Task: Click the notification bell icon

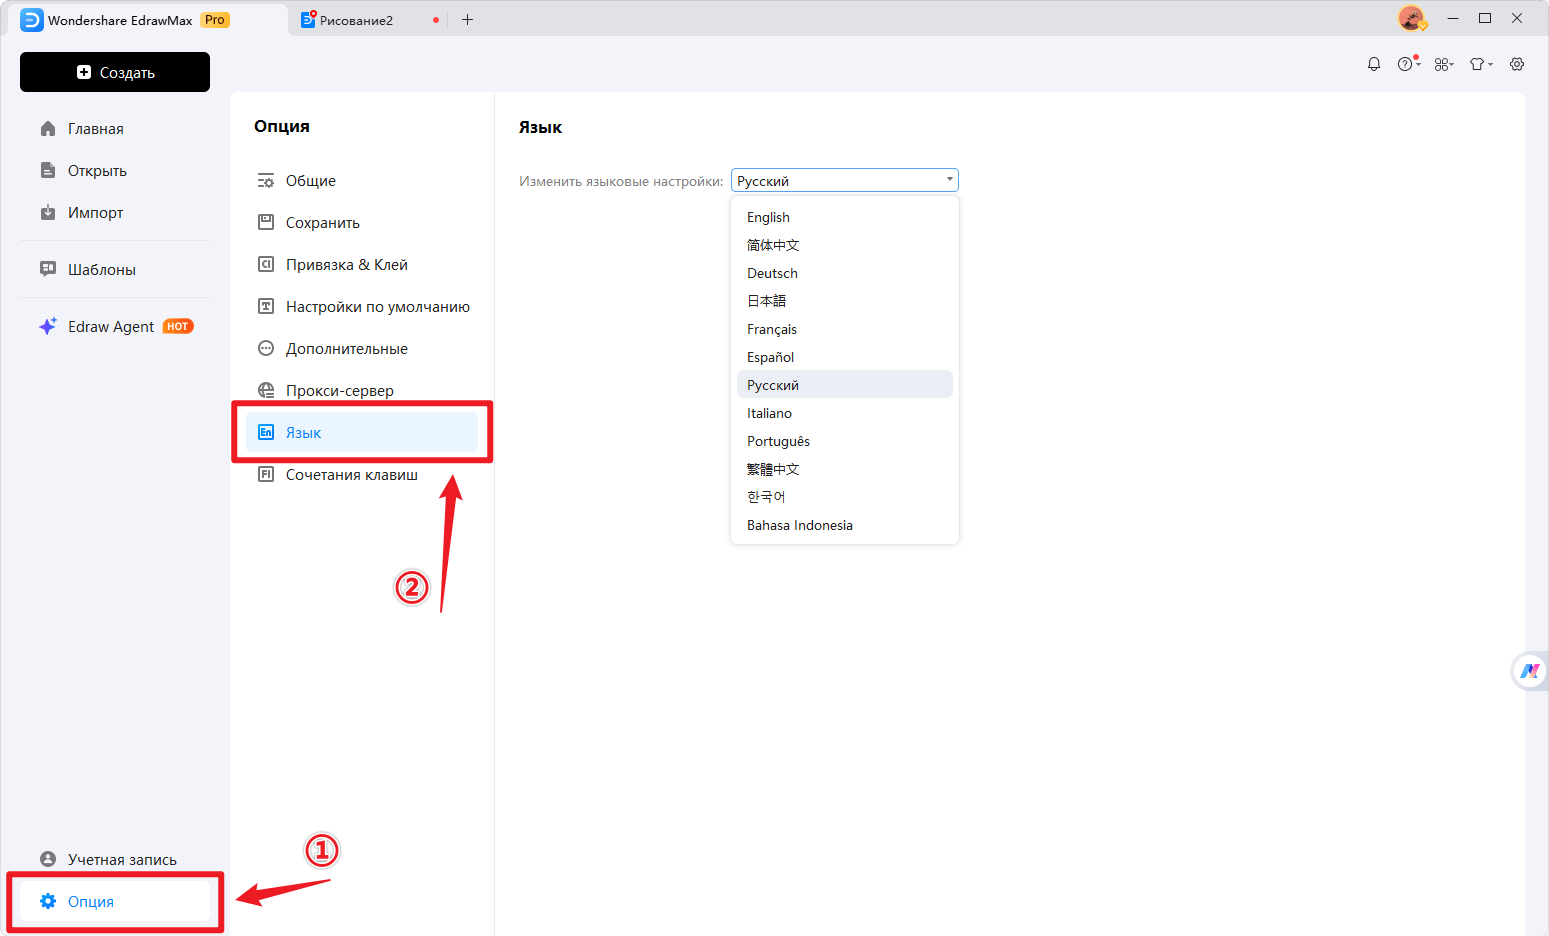Action: [1374, 64]
